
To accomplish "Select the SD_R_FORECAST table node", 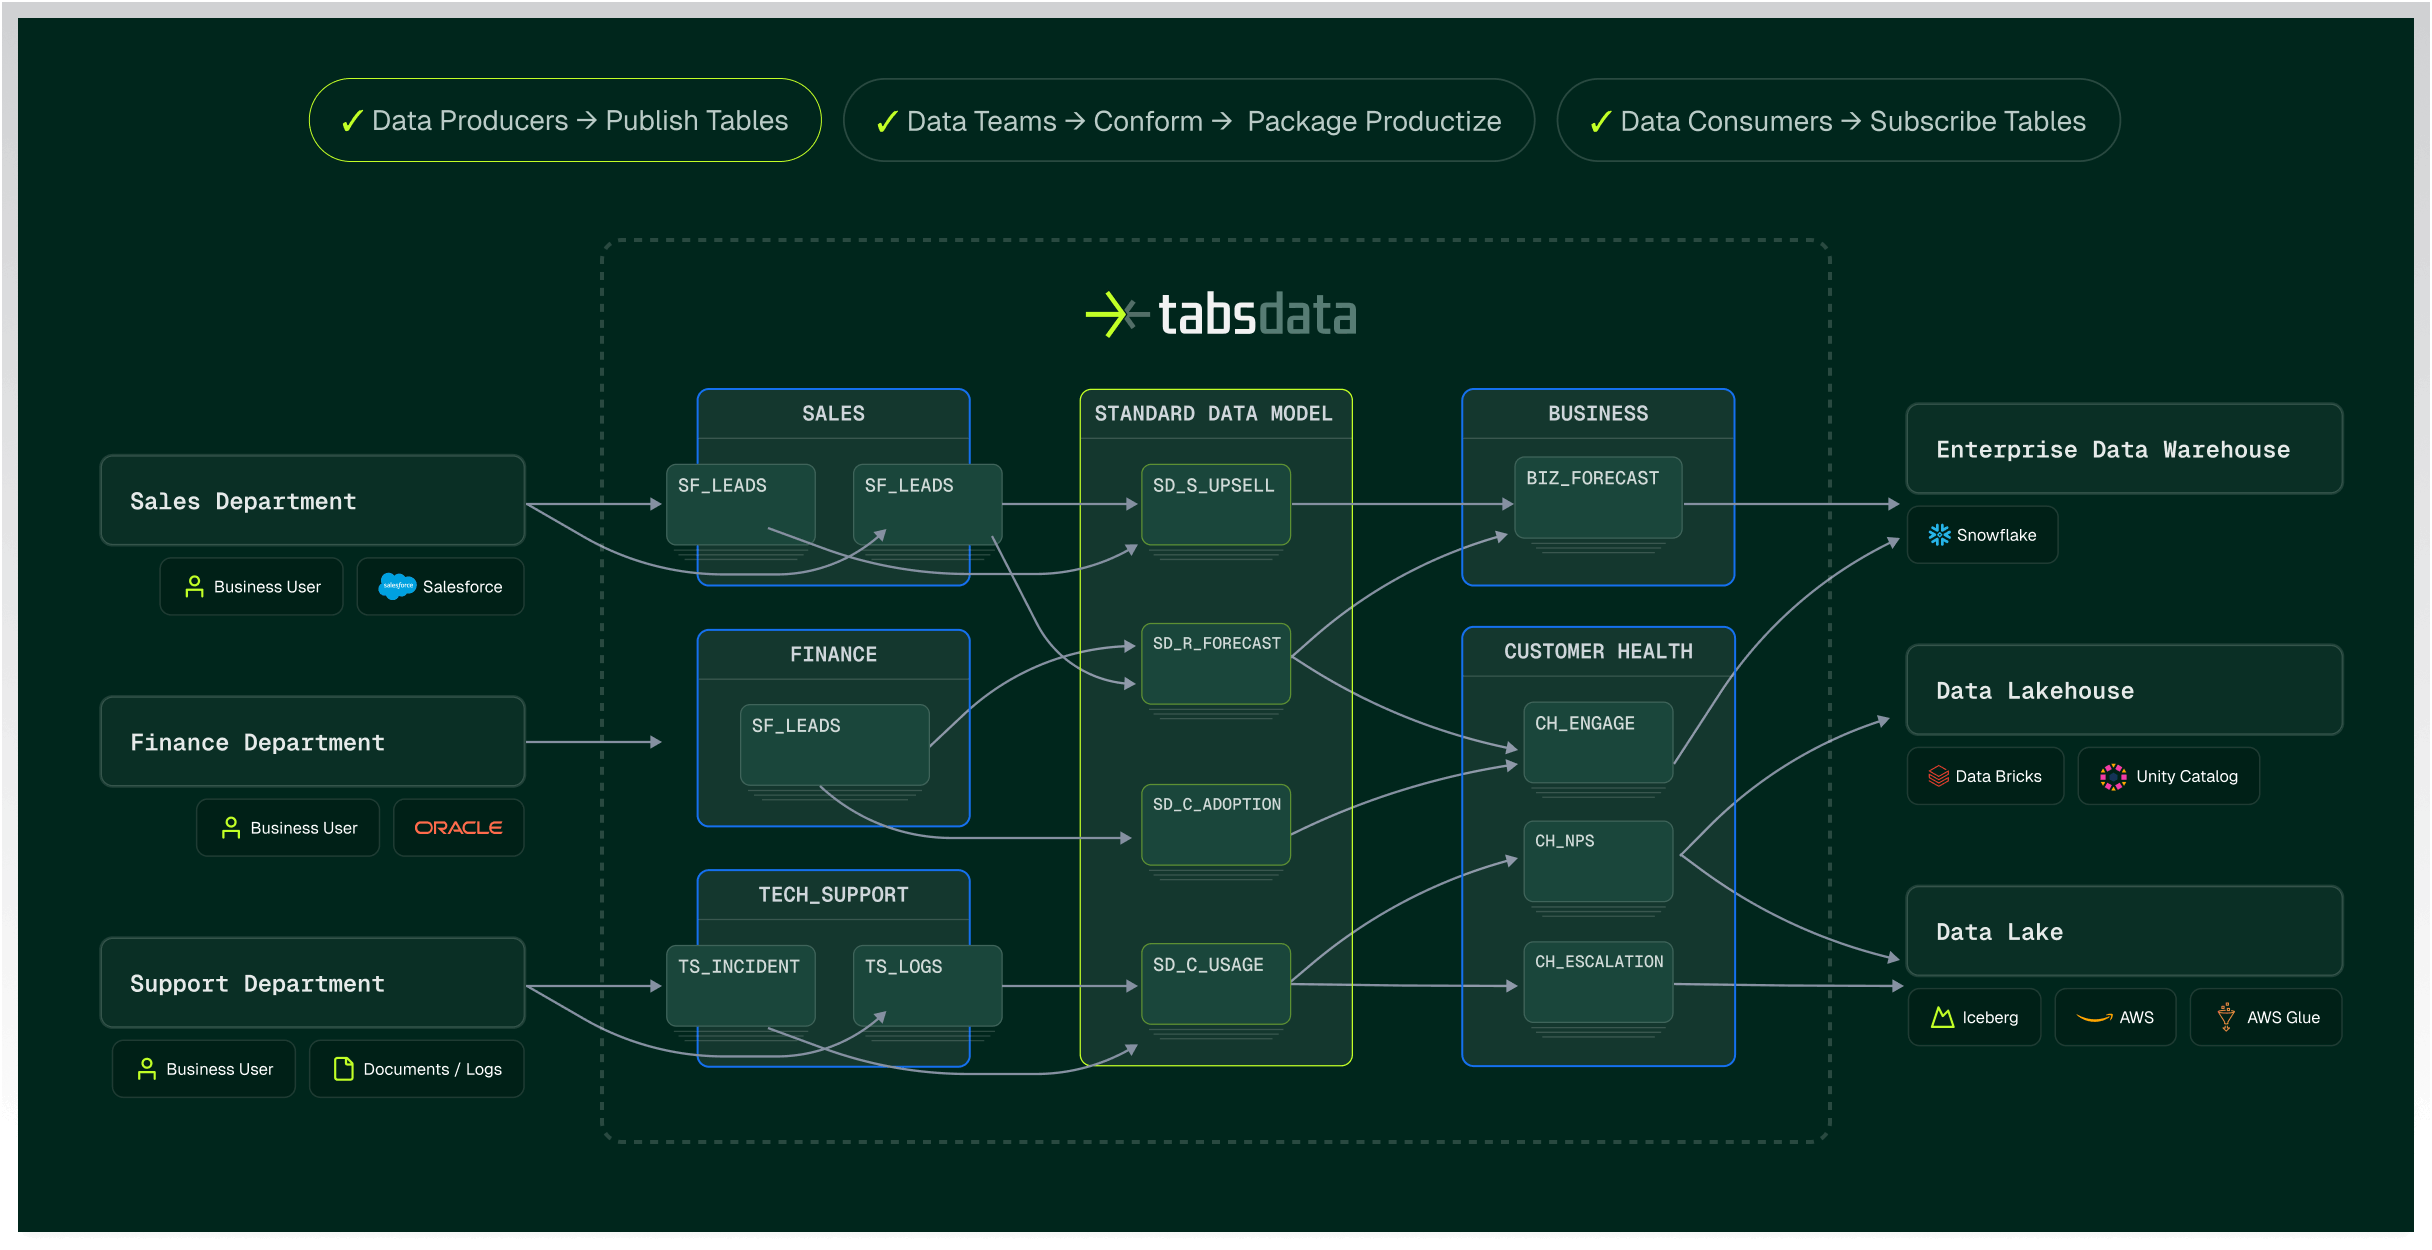I will click(1216, 664).
